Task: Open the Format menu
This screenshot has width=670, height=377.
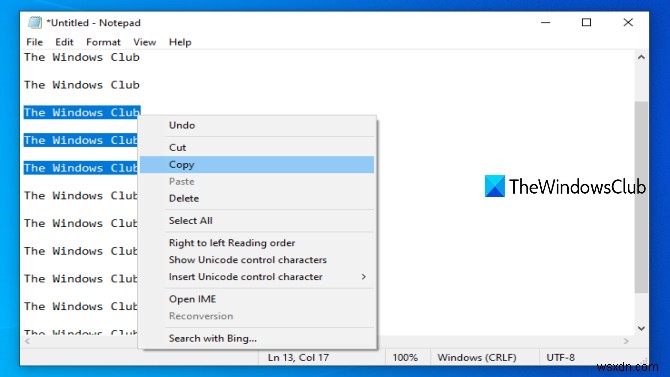Action: pos(103,42)
